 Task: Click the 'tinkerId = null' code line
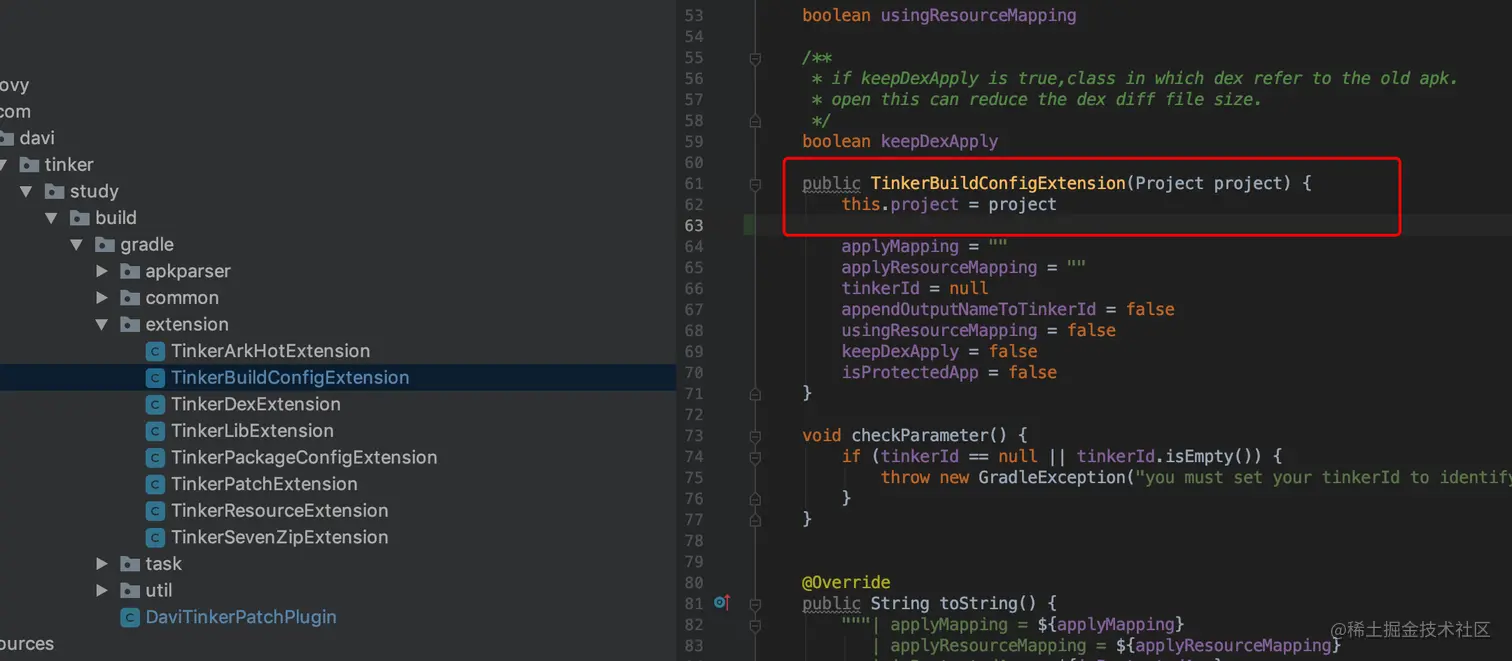coord(915,288)
